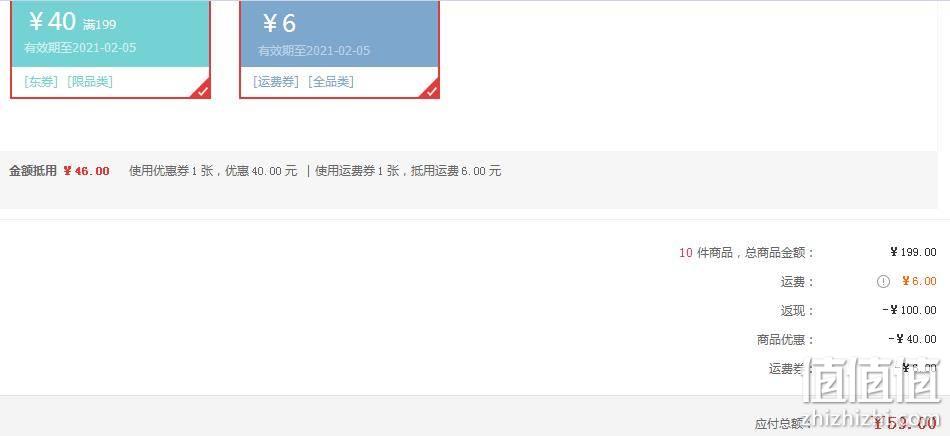Screen dimensions: 950x436
Task: Click the -¥100.00 返现 amount
Action: [910, 311]
